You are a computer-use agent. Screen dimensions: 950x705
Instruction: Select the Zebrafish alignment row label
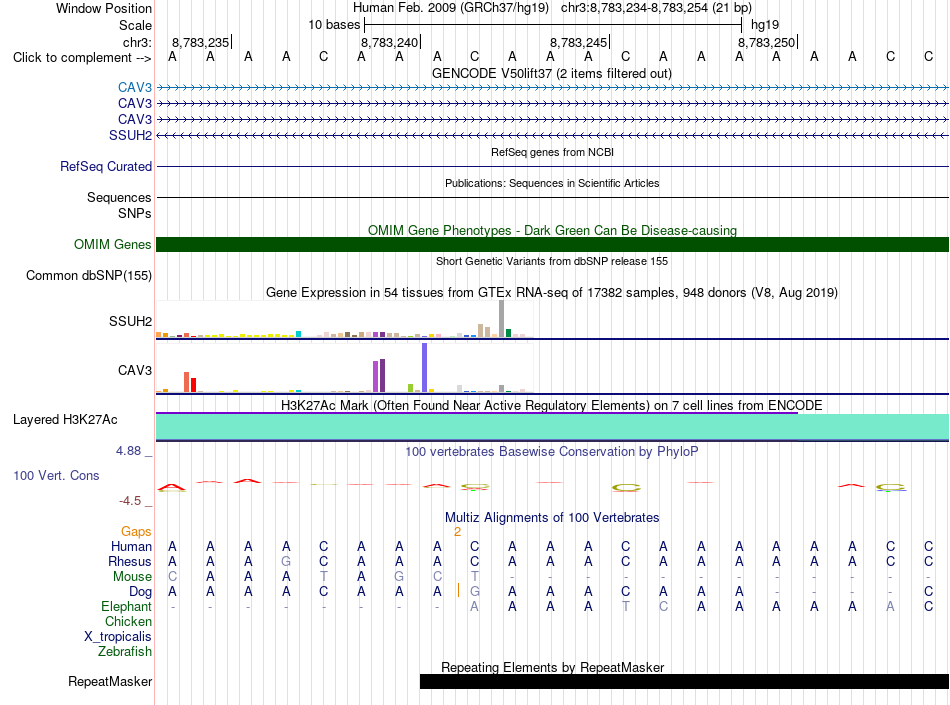[125, 652]
